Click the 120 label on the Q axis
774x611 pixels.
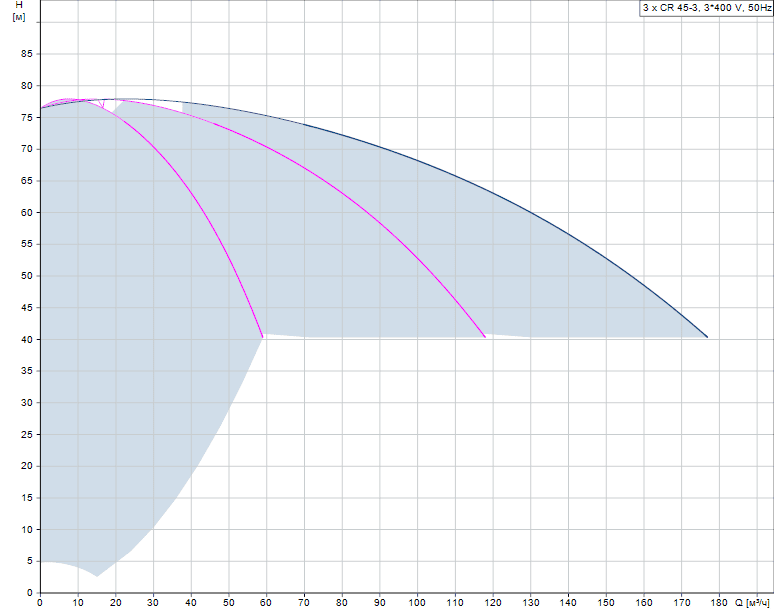[x=493, y=603]
